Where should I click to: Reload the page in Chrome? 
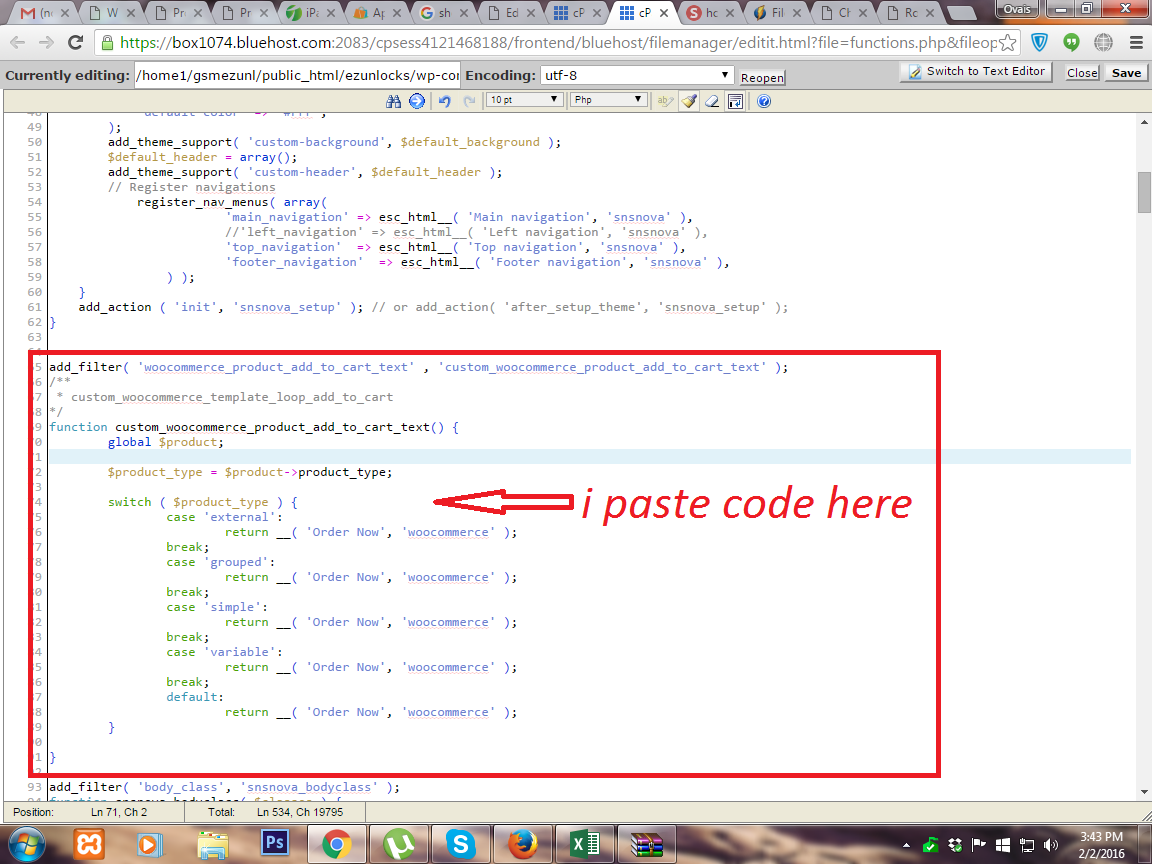click(x=75, y=43)
